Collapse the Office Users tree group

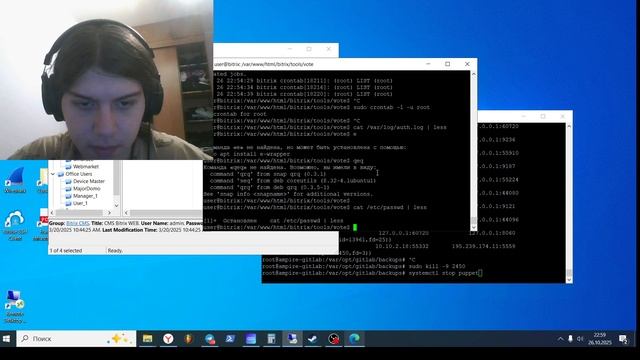pos(53,174)
